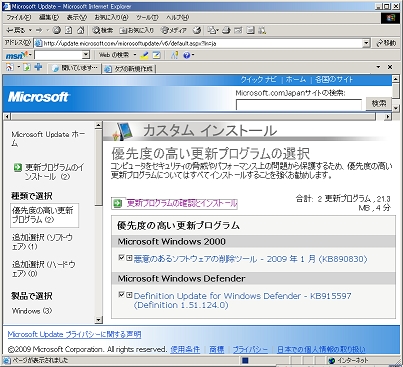
Task: Open 悪意のあるソフトウェアの削除ツール KB890830 link
Action: click(x=250, y=259)
